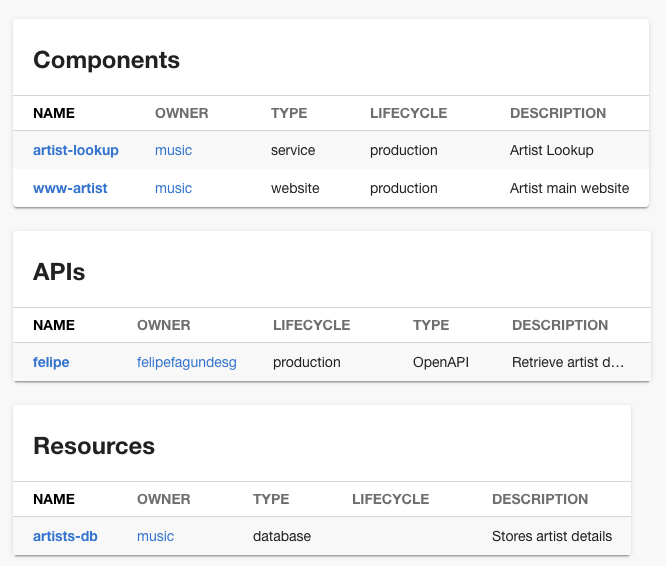
Task: Open the www-artist component link
Action: [x=70, y=188]
